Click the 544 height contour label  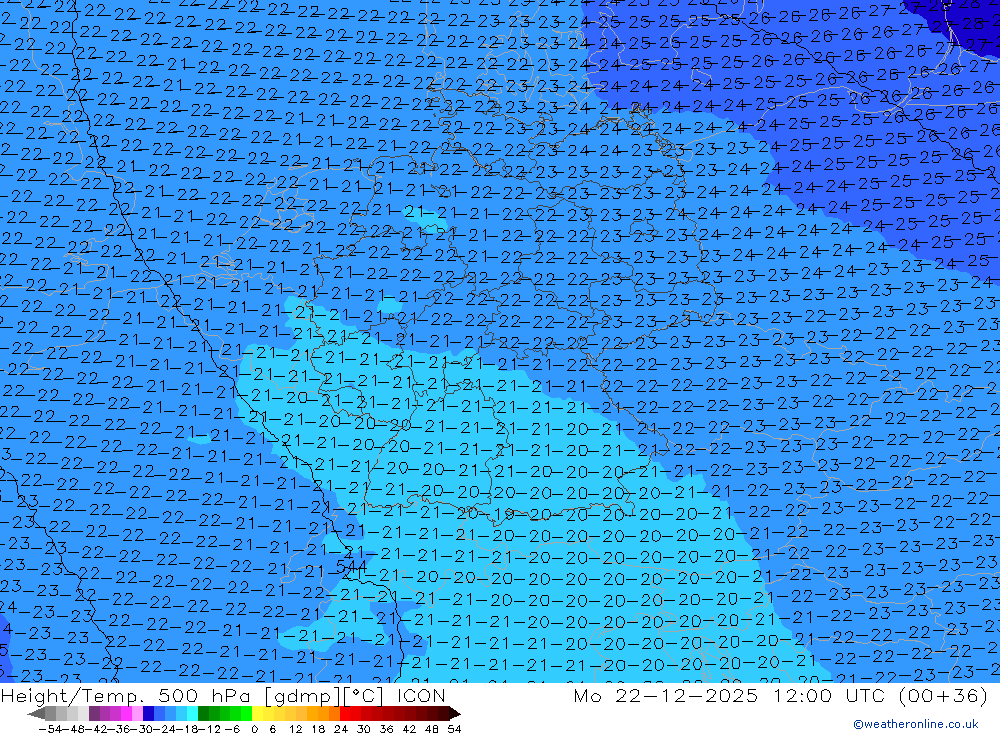click(351, 566)
